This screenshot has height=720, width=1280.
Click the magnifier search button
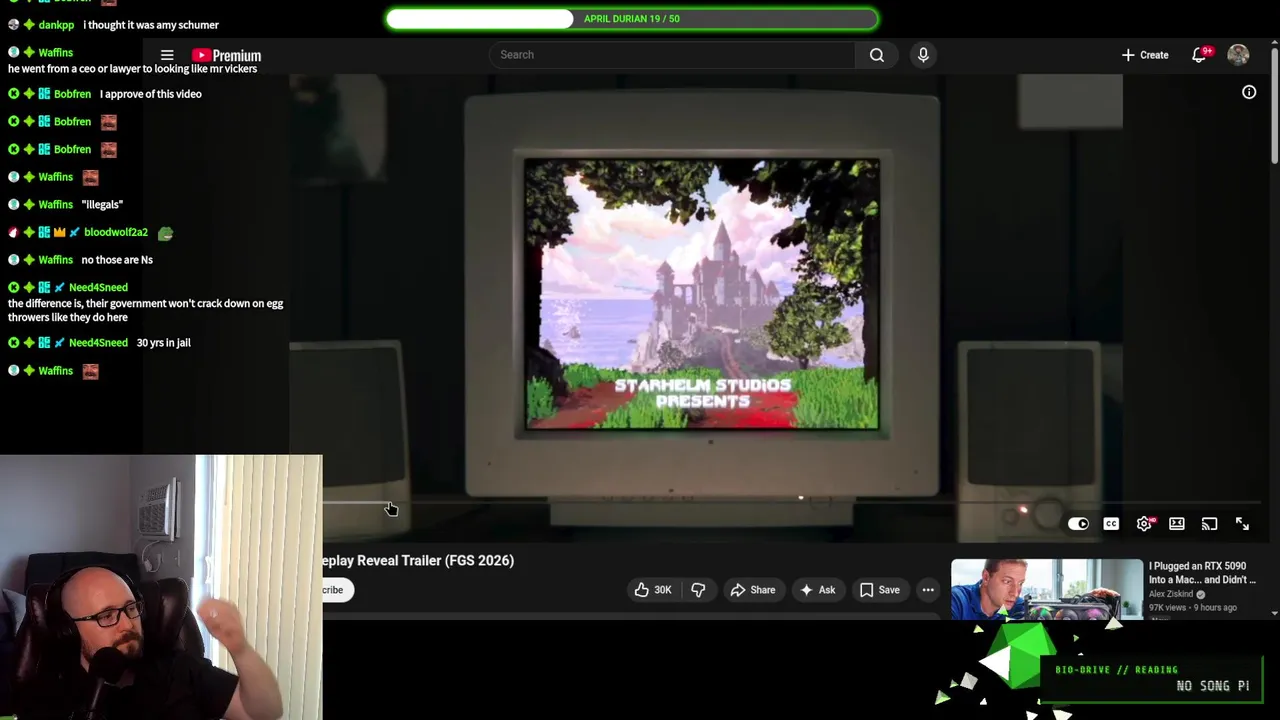pos(877,55)
